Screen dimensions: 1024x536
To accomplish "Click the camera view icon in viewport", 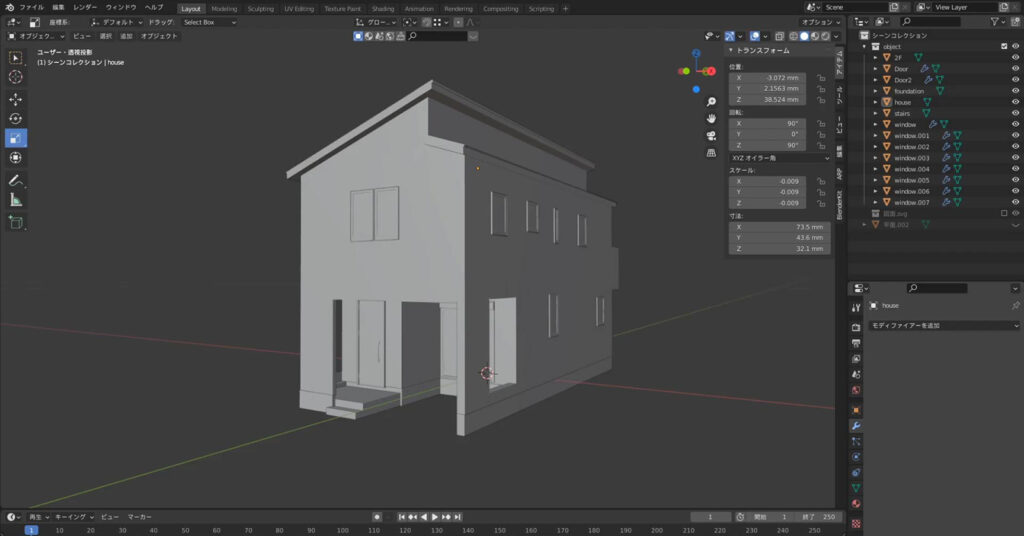I will pyautogui.click(x=711, y=135).
